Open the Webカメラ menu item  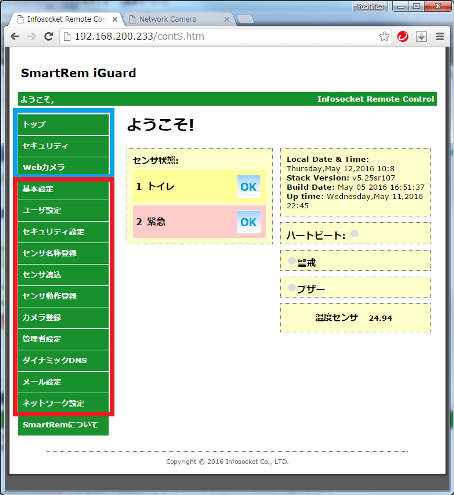pyautogui.click(x=63, y=167)
